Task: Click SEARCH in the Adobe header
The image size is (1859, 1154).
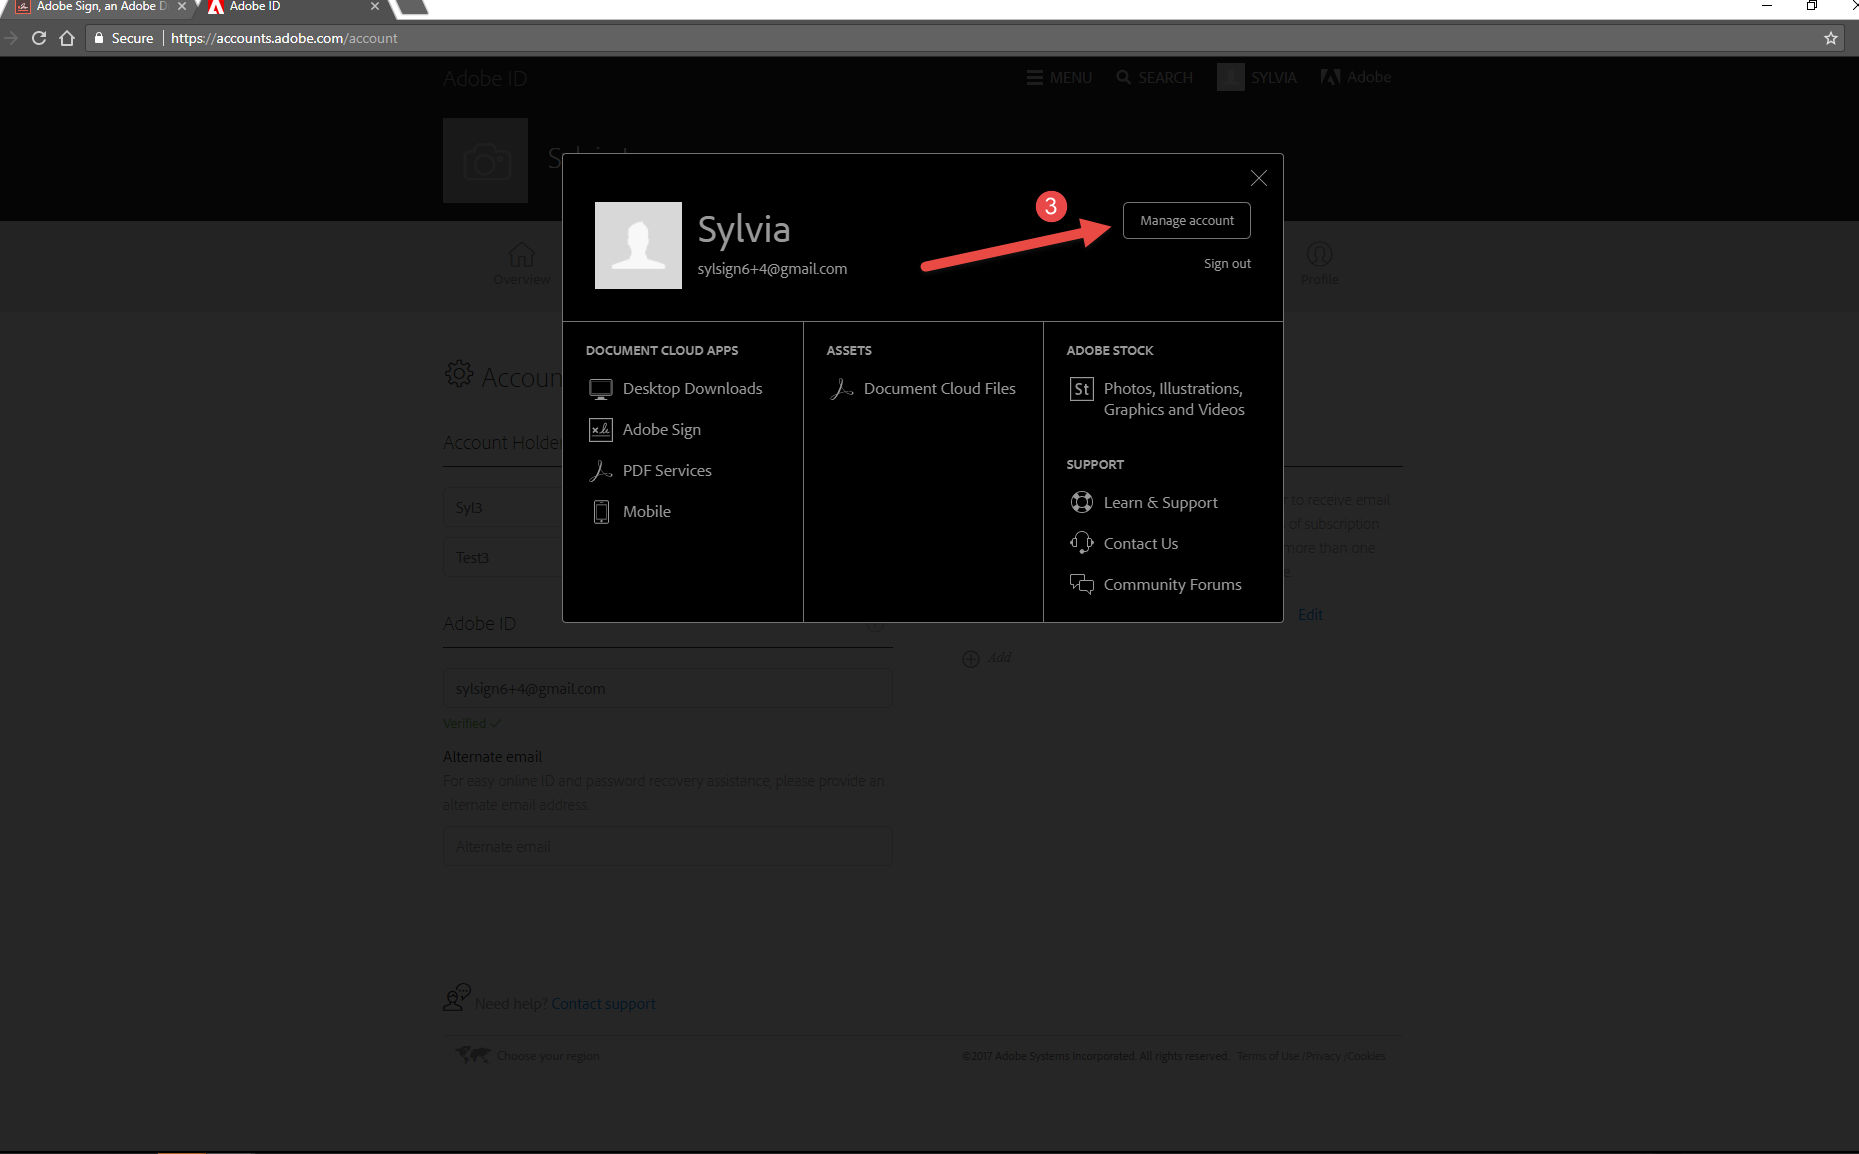Action: click(x=1155, y=77)
